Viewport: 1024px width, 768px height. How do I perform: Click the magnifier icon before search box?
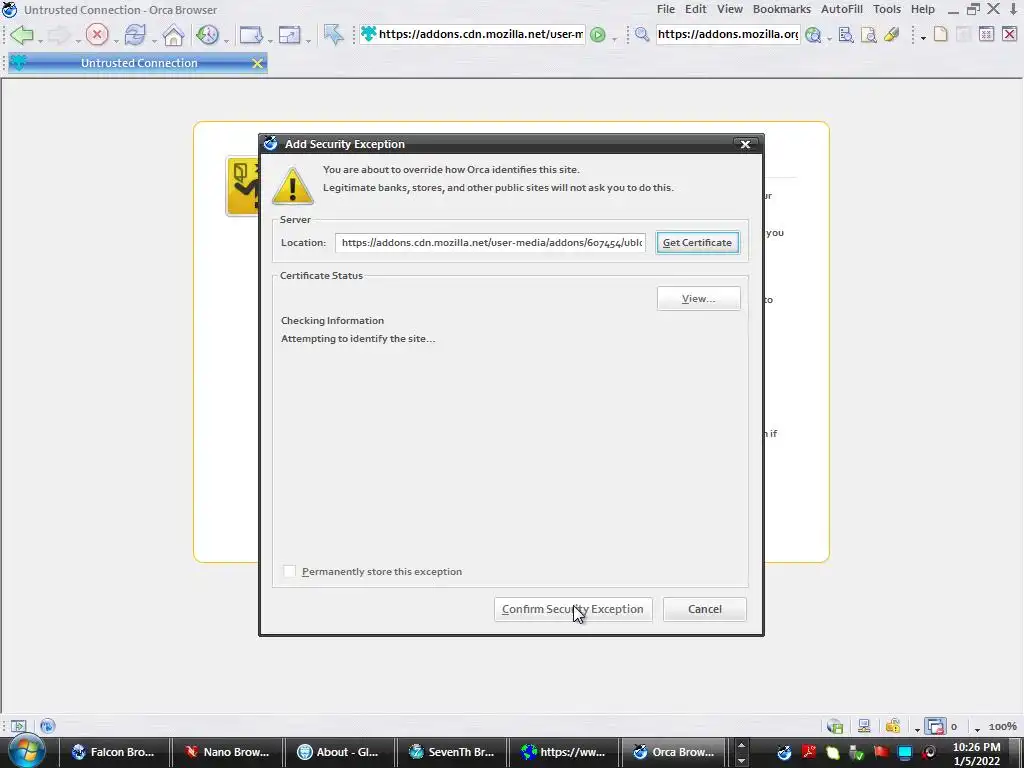point(642,35)
